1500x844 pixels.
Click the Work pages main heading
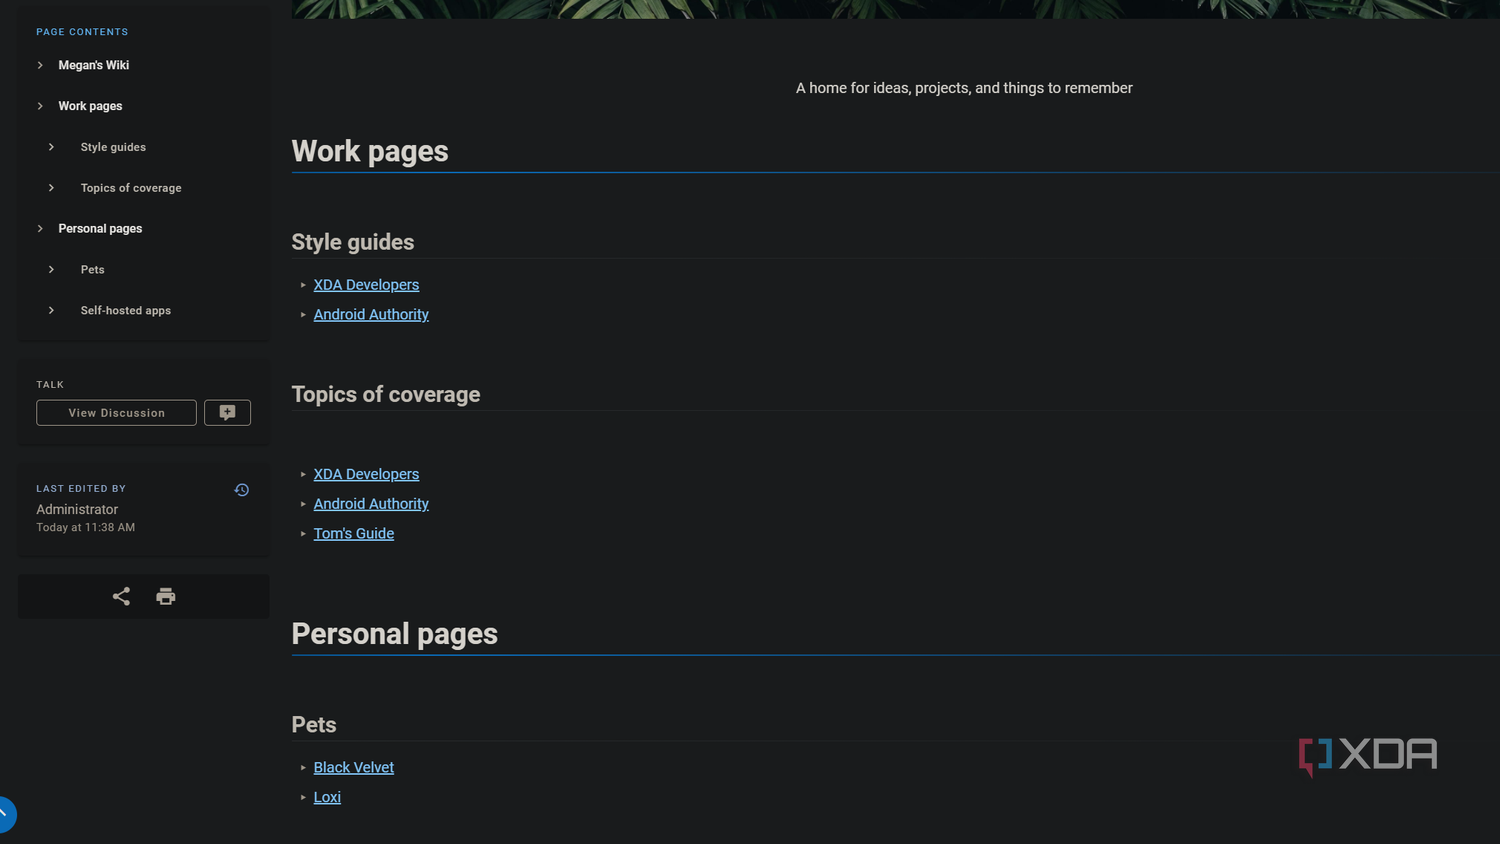[370, 151]
